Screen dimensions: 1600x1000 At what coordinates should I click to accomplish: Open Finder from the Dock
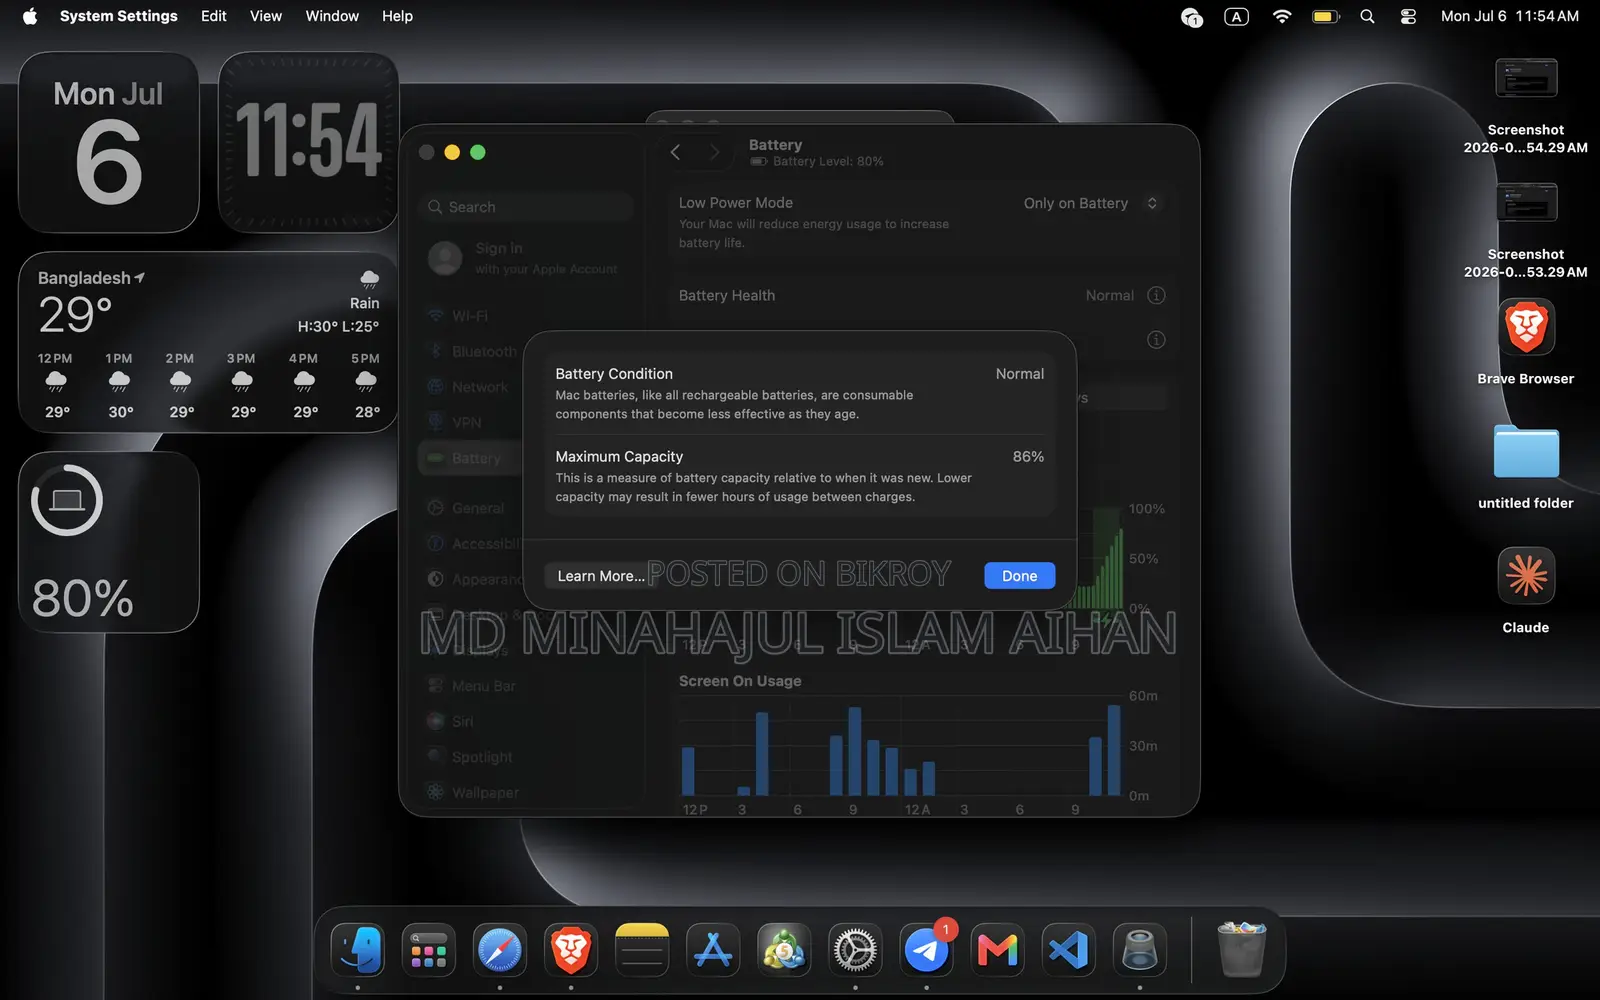pos(357,950)
